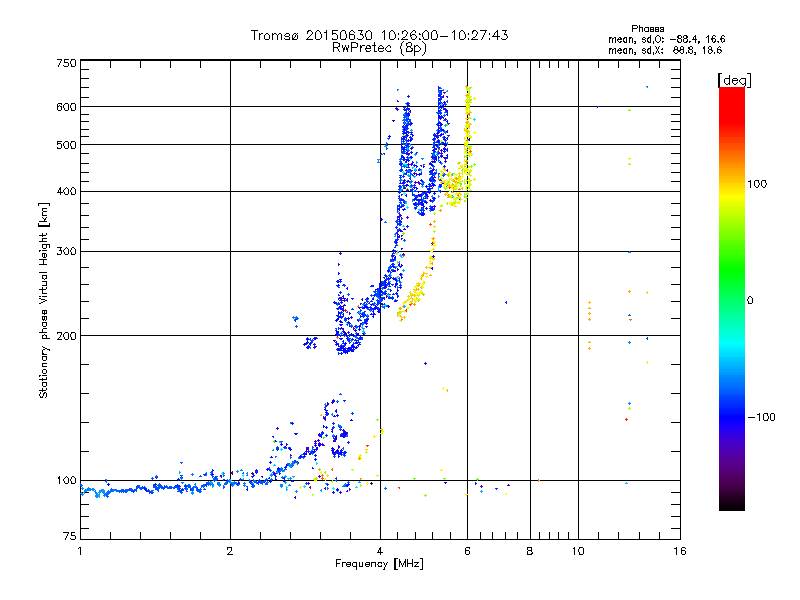Click the y-axis tick label '300'
The image size is (800, 600).
[x=66, y=252]
